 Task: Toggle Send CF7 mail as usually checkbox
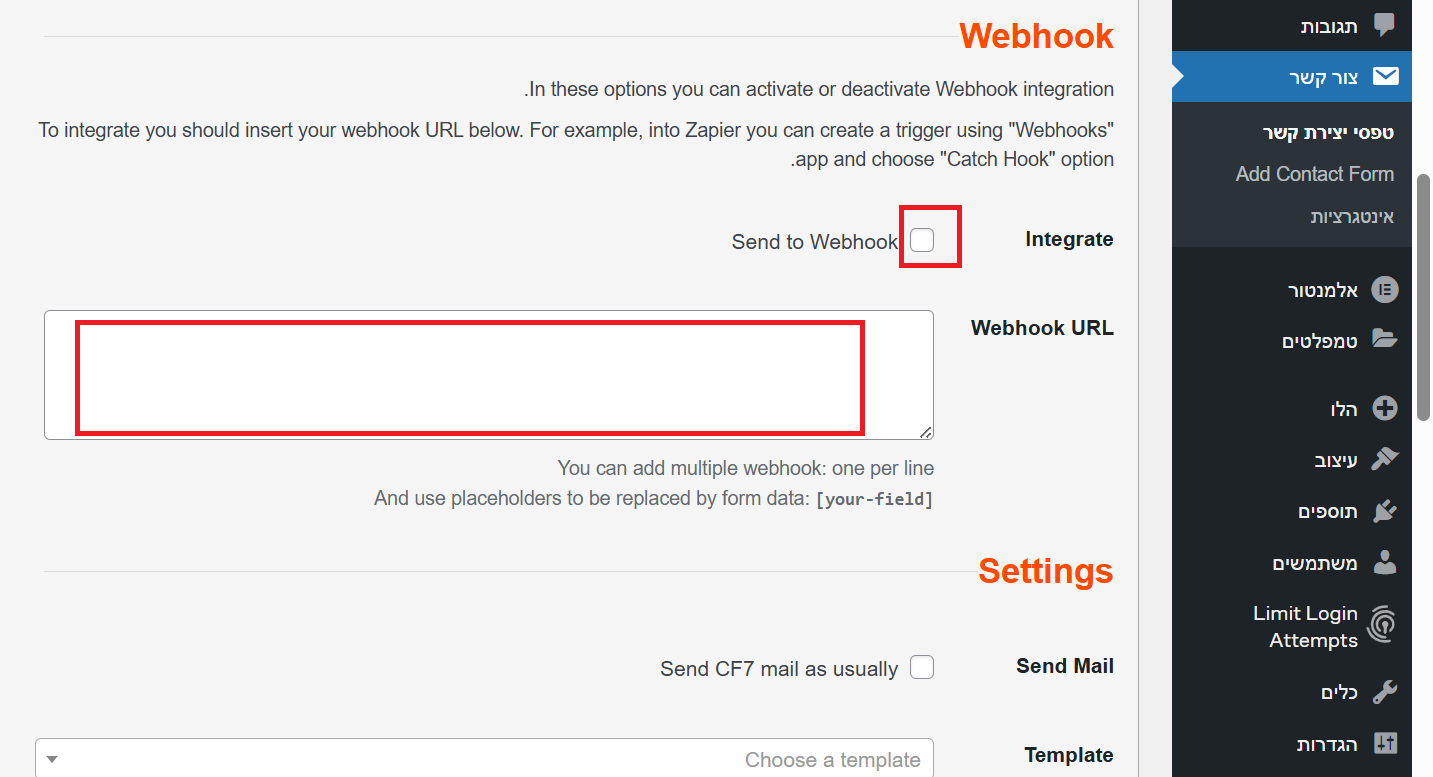[x=922, y=667]
